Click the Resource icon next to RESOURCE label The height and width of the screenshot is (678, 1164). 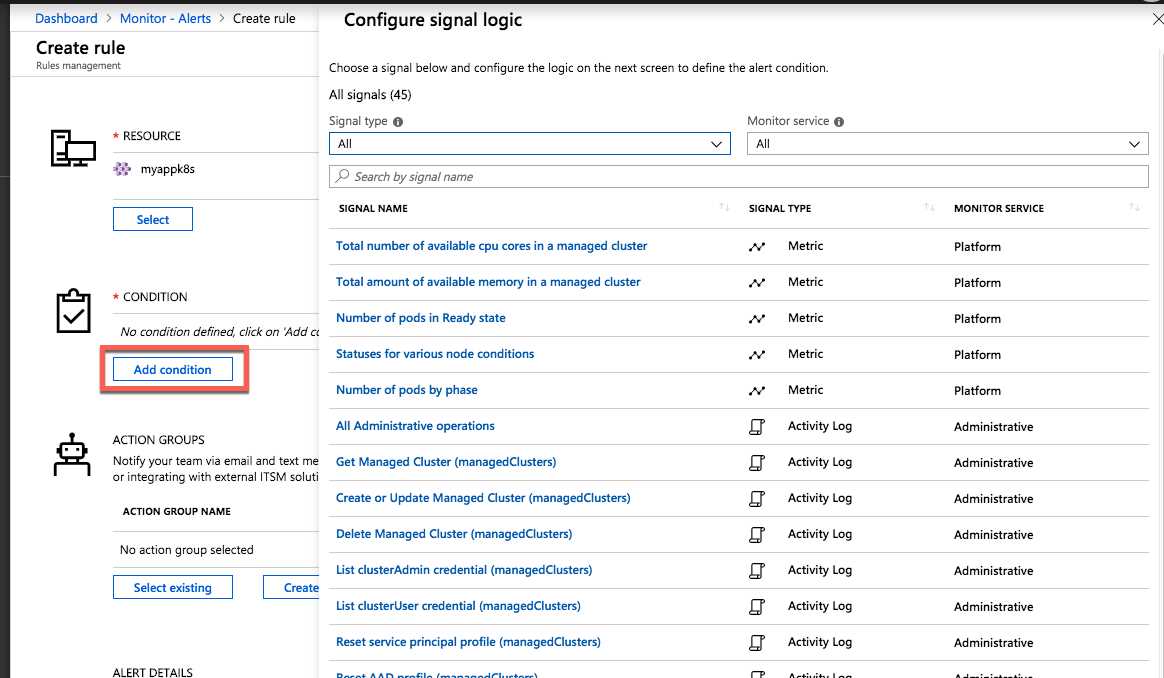[x=72, y=148]
